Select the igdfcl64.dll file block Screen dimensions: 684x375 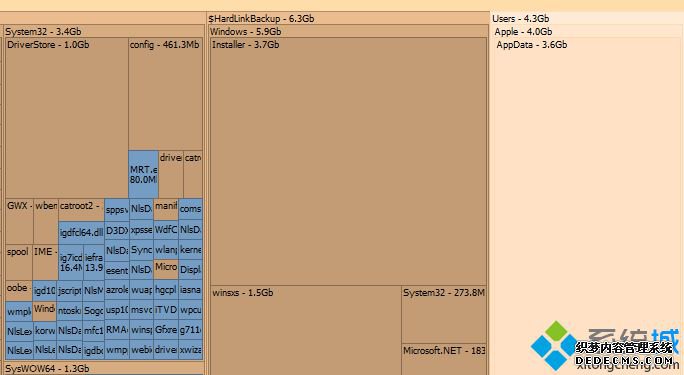pos(81,232)
